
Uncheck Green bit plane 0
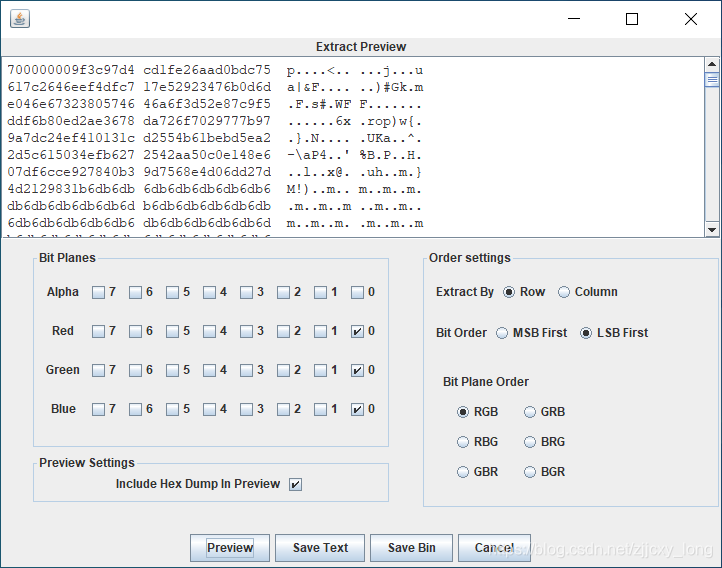click(357, 370)
